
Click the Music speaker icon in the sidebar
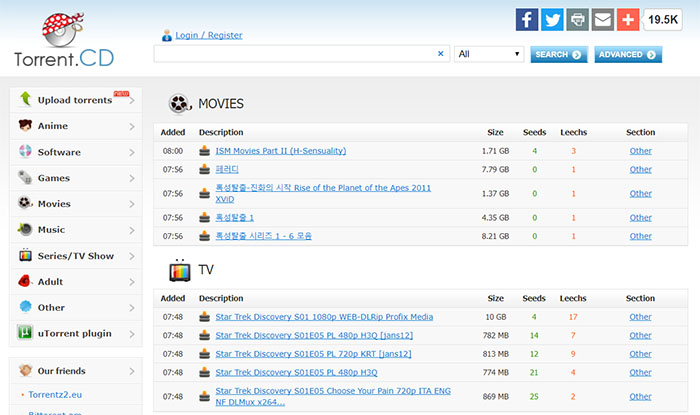[x=25, y=229]
